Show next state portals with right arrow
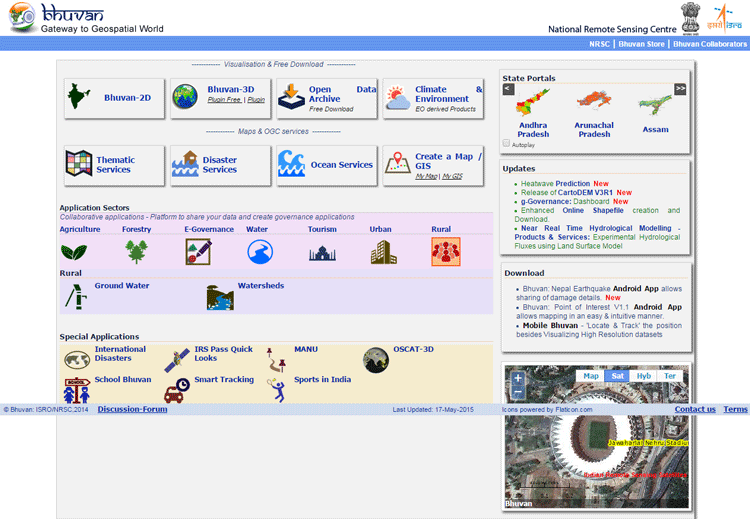The image size is (750, 519). [680, 89]
